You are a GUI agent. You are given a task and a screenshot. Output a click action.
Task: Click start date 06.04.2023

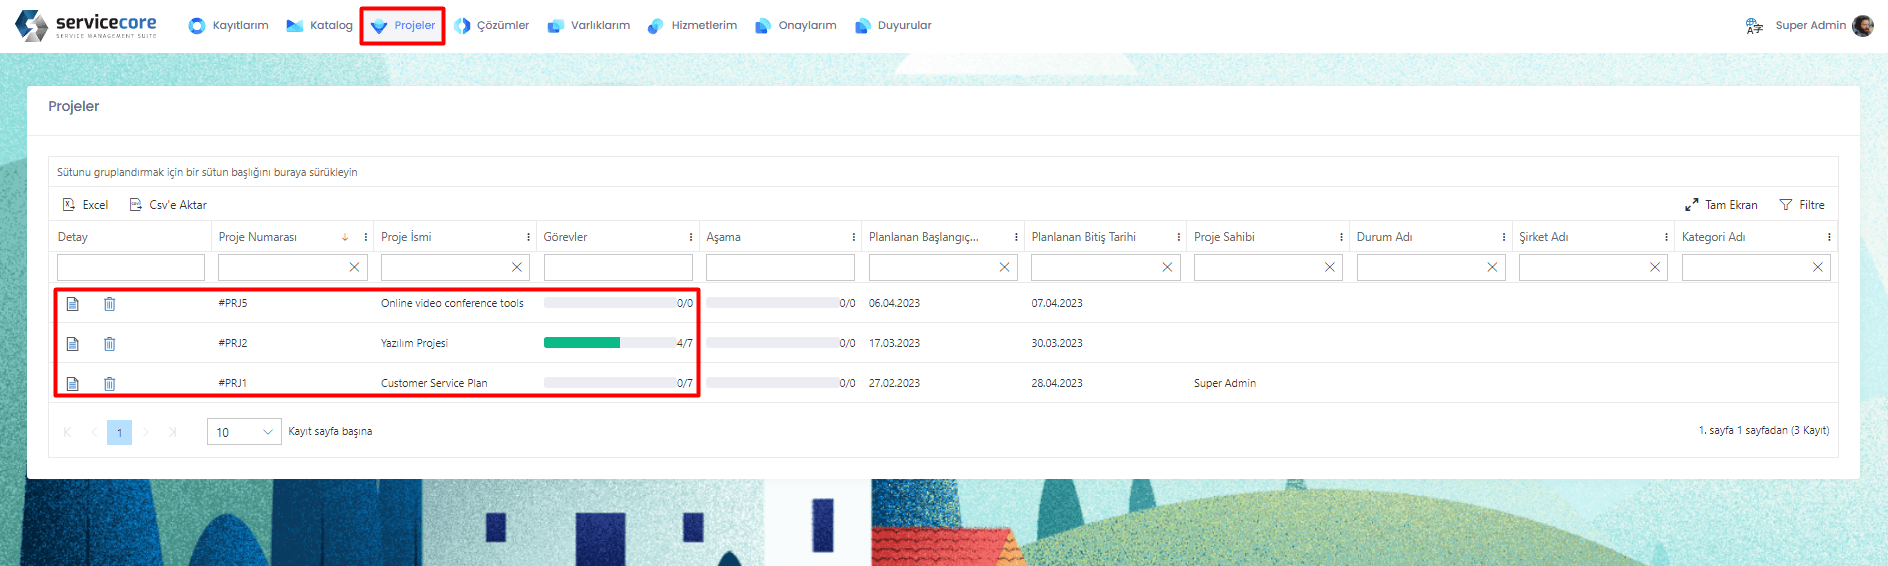pyautogui.click(x=894, y=303)
